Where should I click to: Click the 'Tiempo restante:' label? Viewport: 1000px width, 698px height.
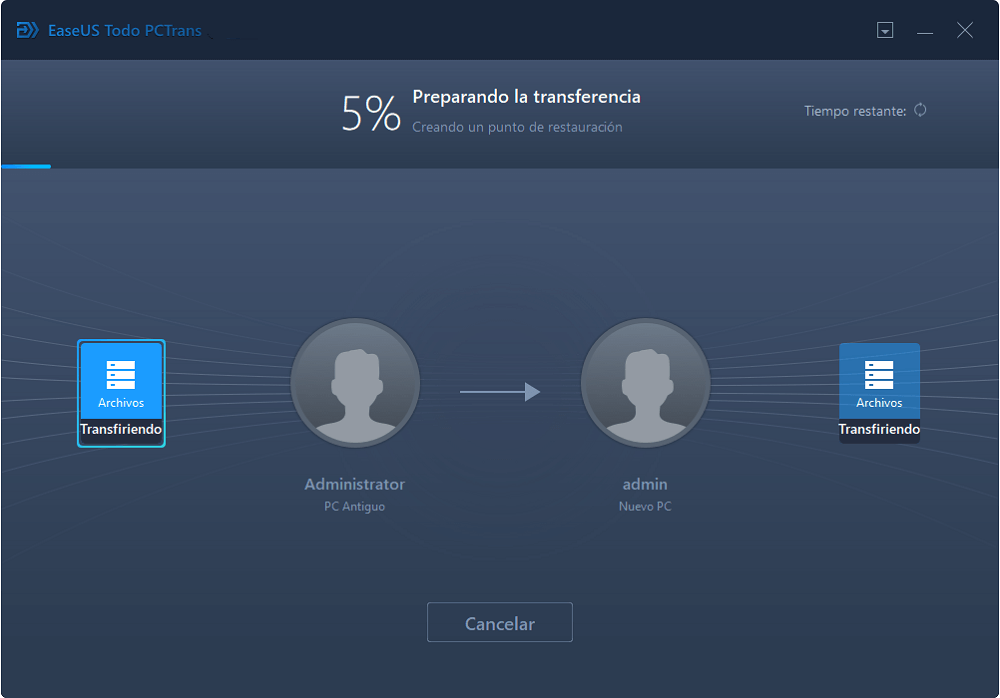tap(855, 111)
